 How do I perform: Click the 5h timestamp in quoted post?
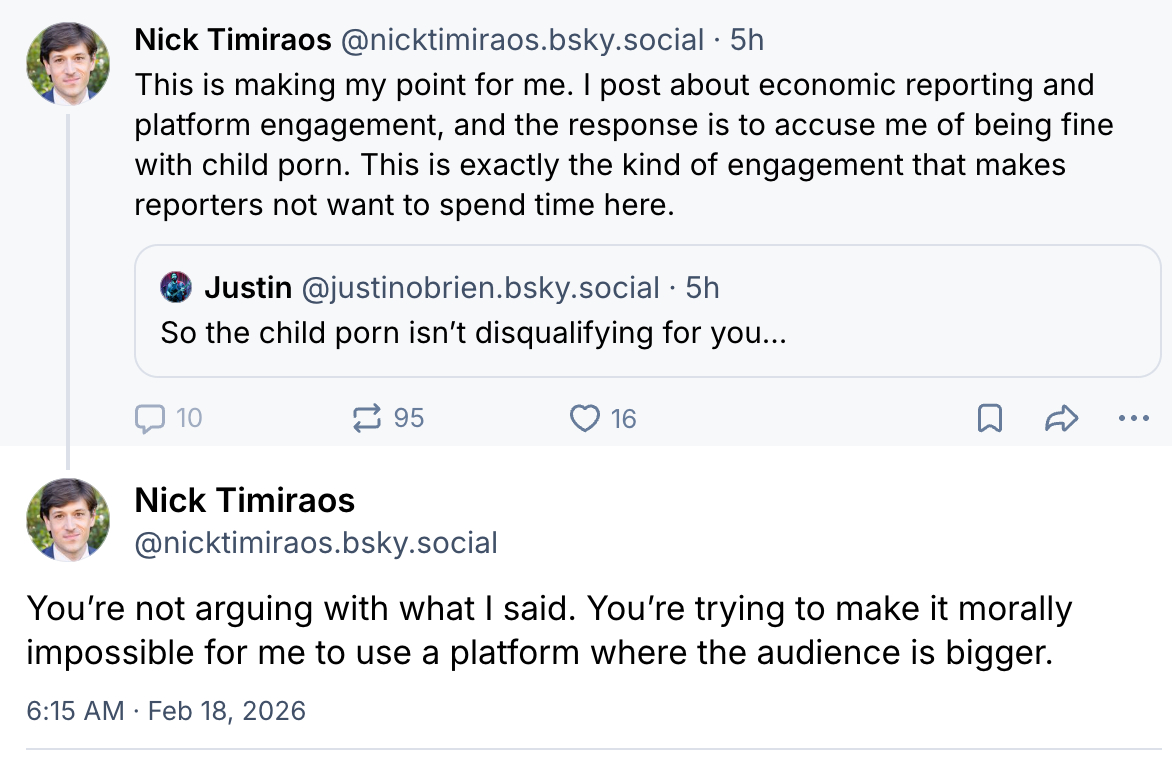pyautogui.click(x=702, y=288)
